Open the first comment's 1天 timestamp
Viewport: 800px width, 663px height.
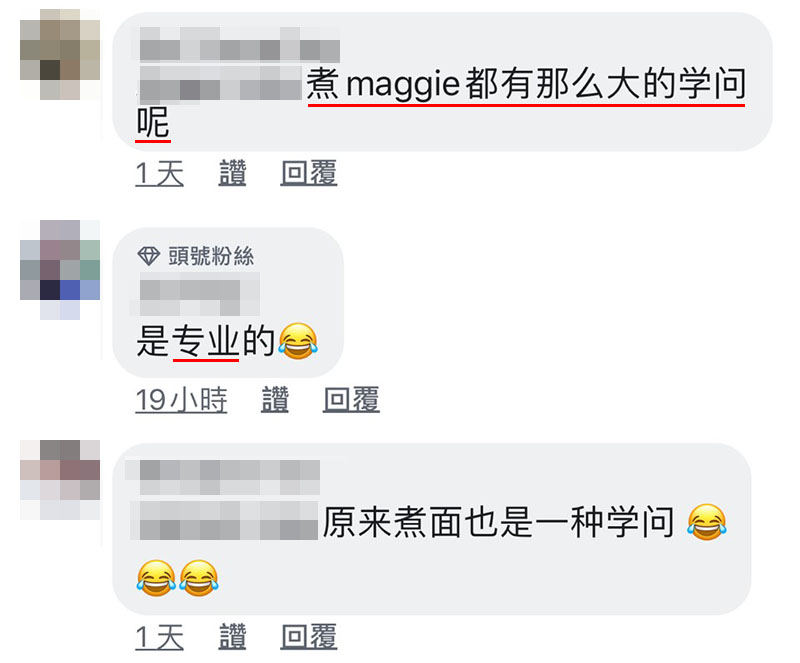pos(159,174)
